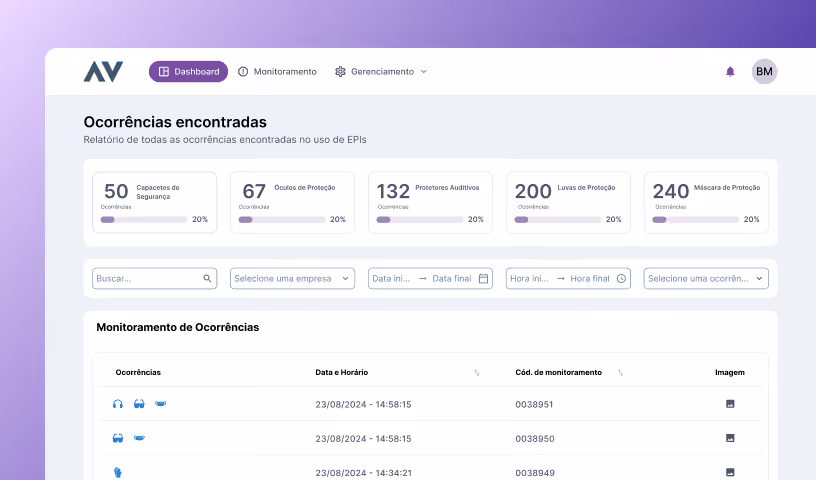
Task: Select the Máscara de Proteção card
Action: 706,203
